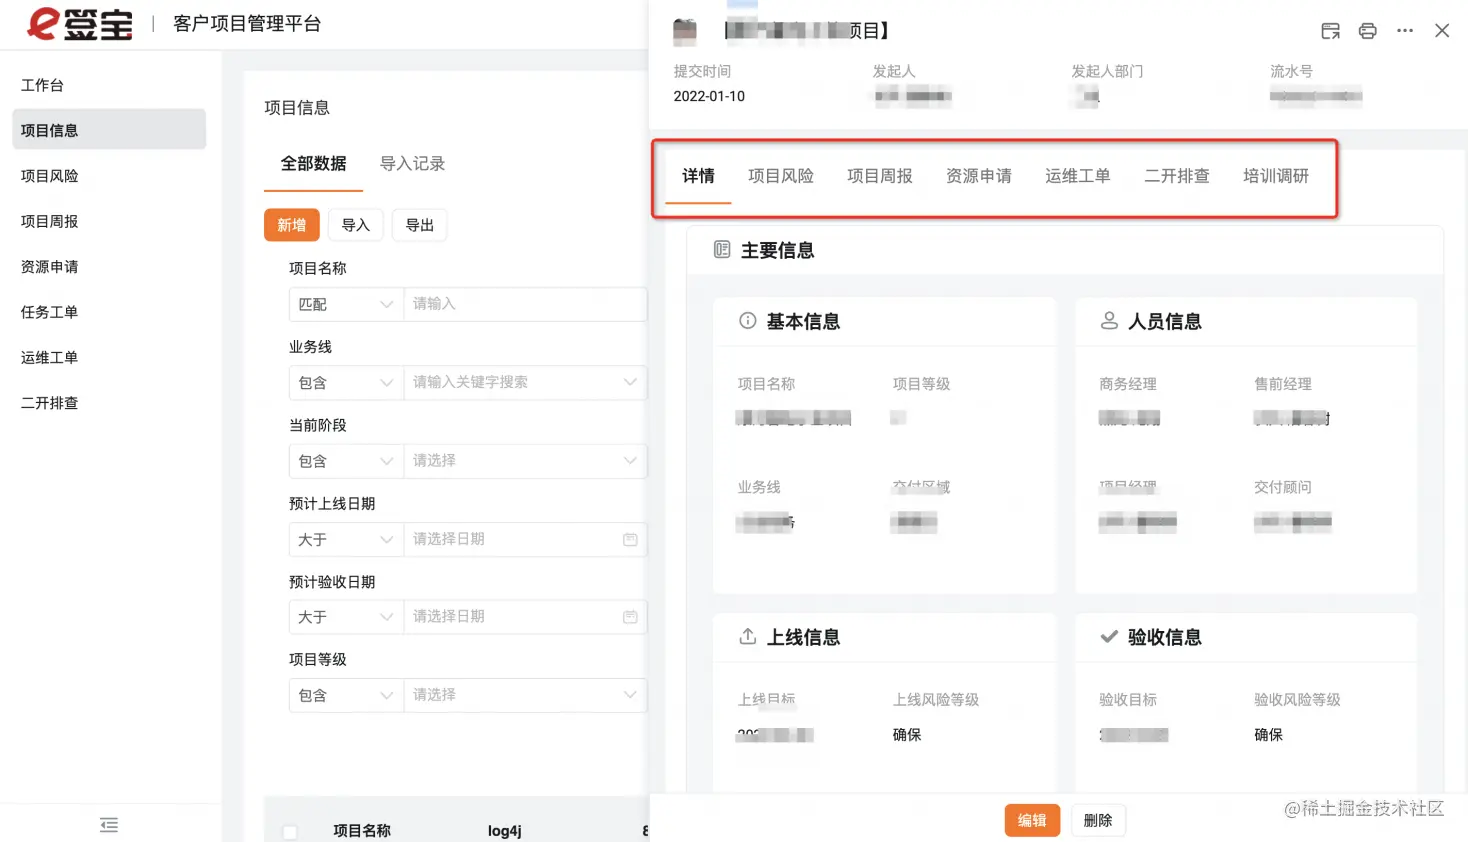Viewport: 1468px width, 842px height.
Task: Open 运维工单 in sidebar
Action: [109, 357]
